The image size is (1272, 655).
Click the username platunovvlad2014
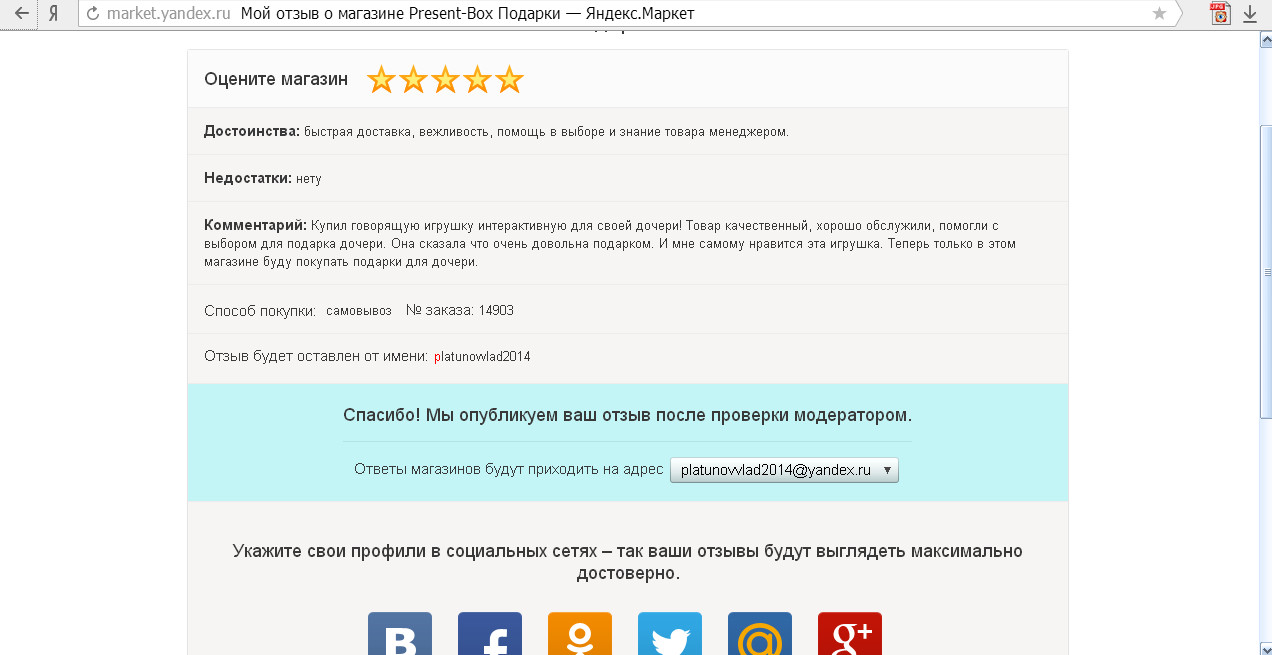482,357
